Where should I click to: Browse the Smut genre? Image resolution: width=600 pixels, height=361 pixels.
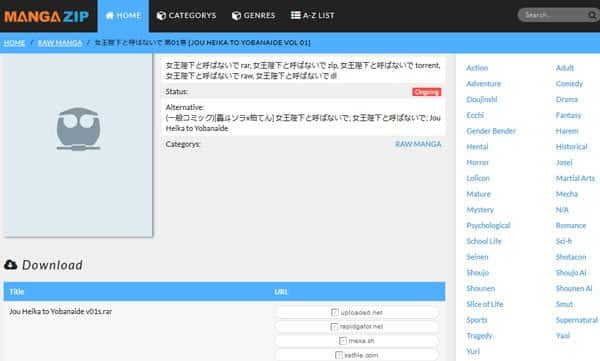tap(564, 304)
